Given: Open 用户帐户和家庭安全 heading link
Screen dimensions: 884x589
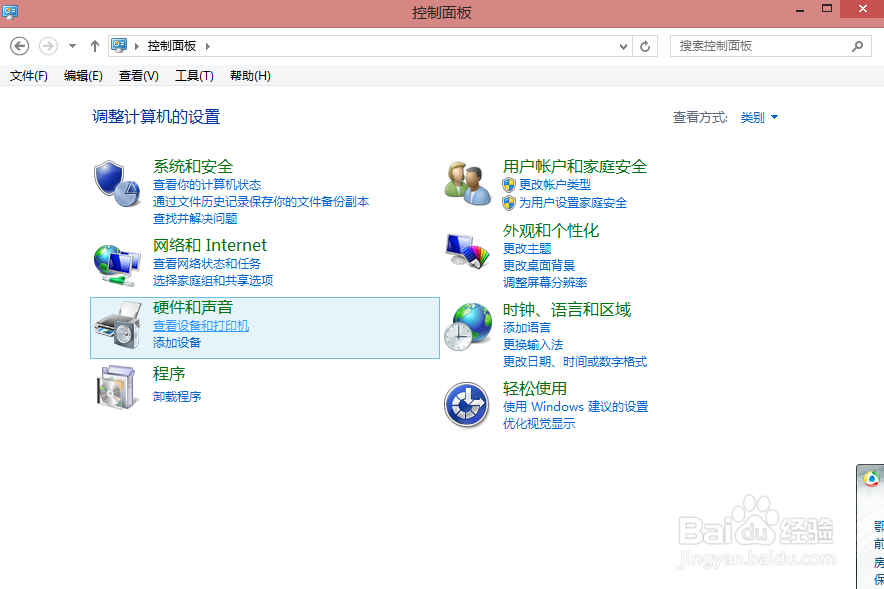Looking at the screenshot, I should (x=575, y=166).
